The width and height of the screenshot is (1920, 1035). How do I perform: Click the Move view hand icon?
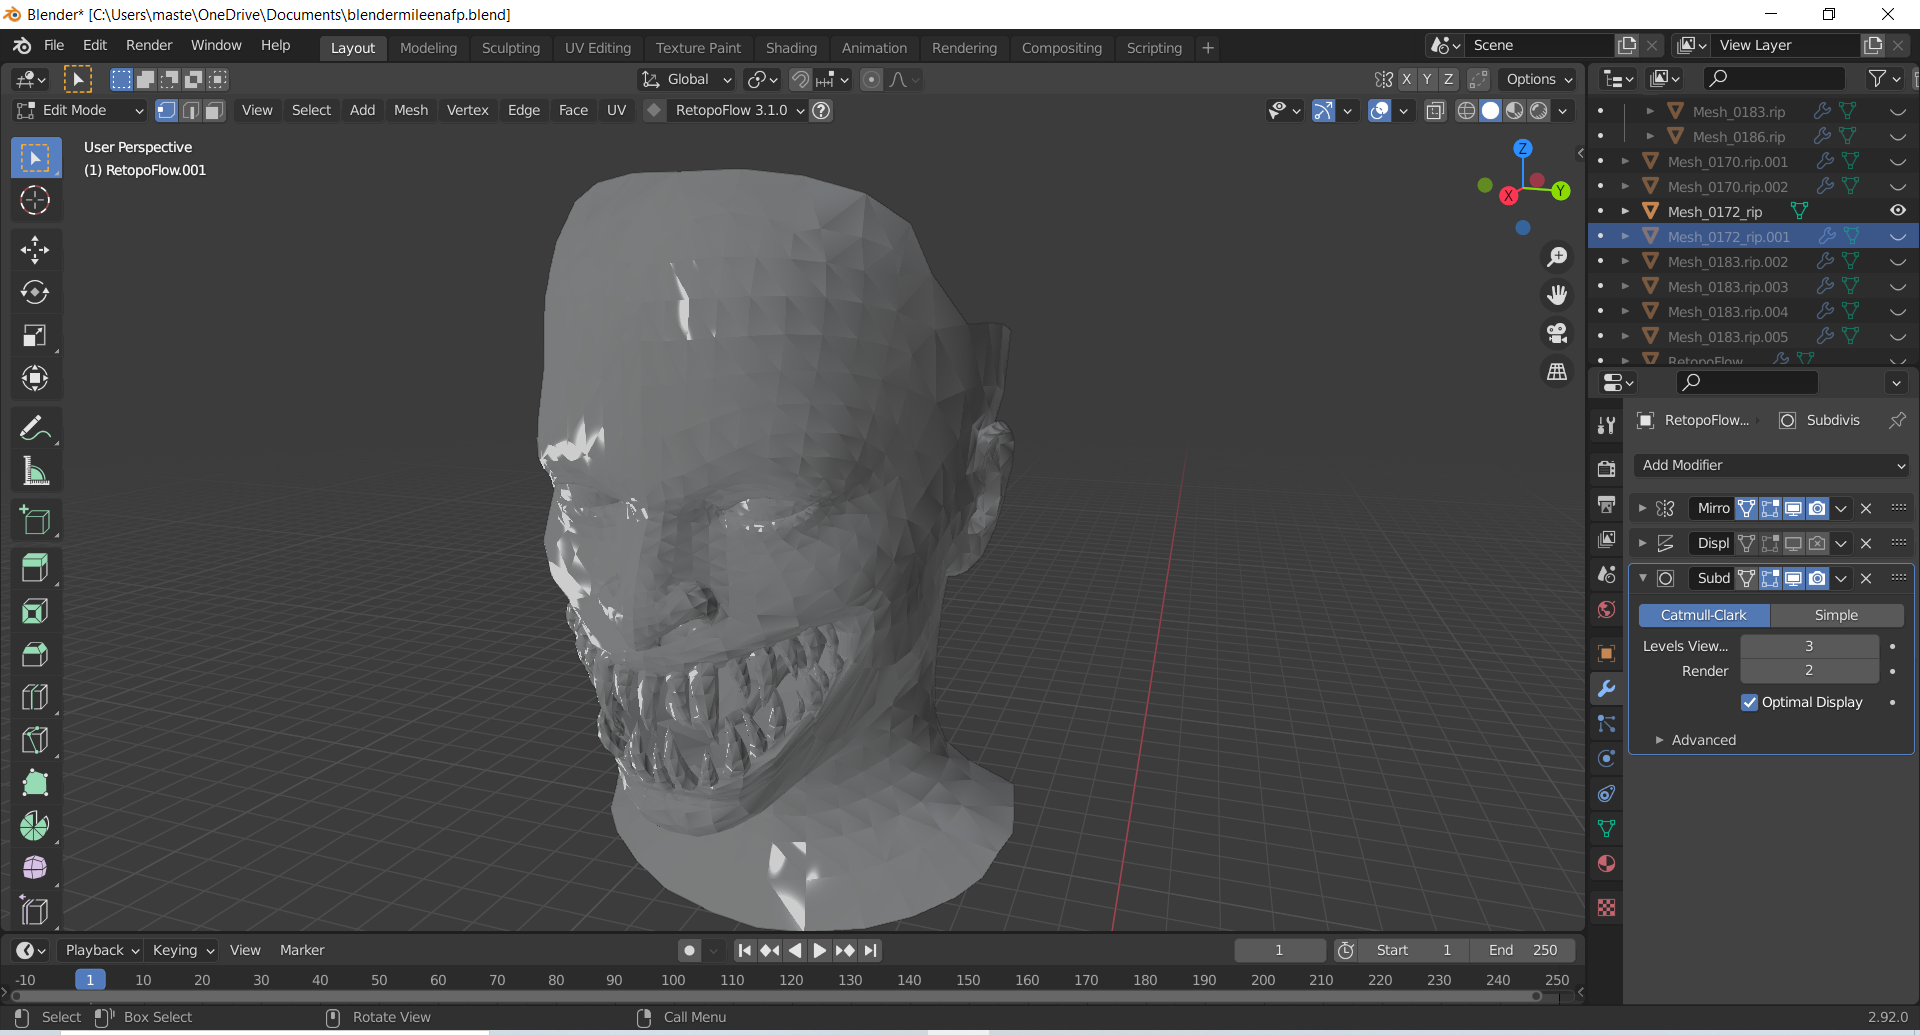click(1557, 295)
